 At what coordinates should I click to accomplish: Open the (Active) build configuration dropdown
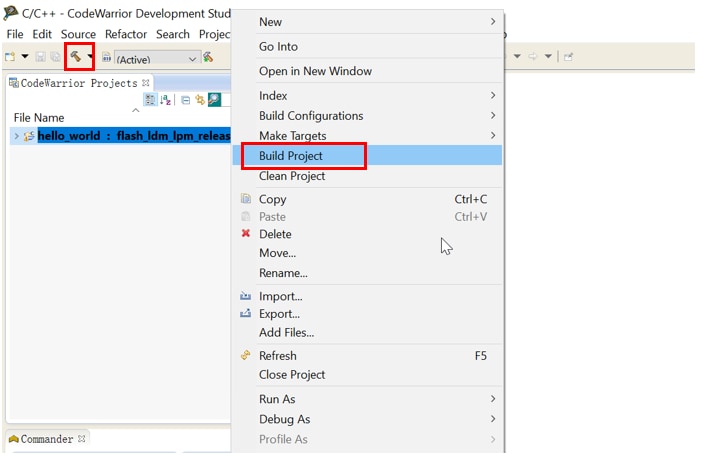pos(157,58)
